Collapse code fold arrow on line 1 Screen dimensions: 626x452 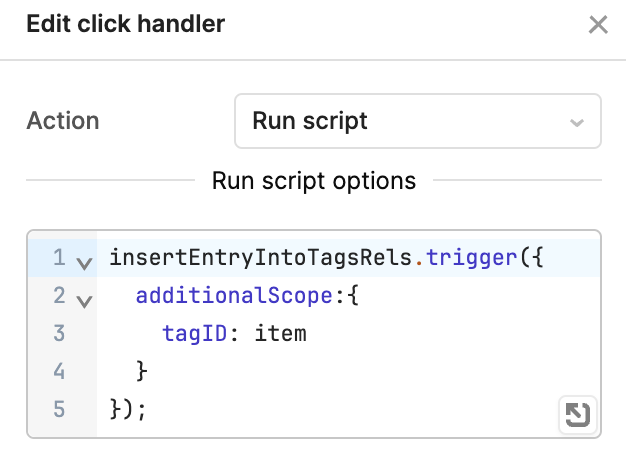point(84,263)
